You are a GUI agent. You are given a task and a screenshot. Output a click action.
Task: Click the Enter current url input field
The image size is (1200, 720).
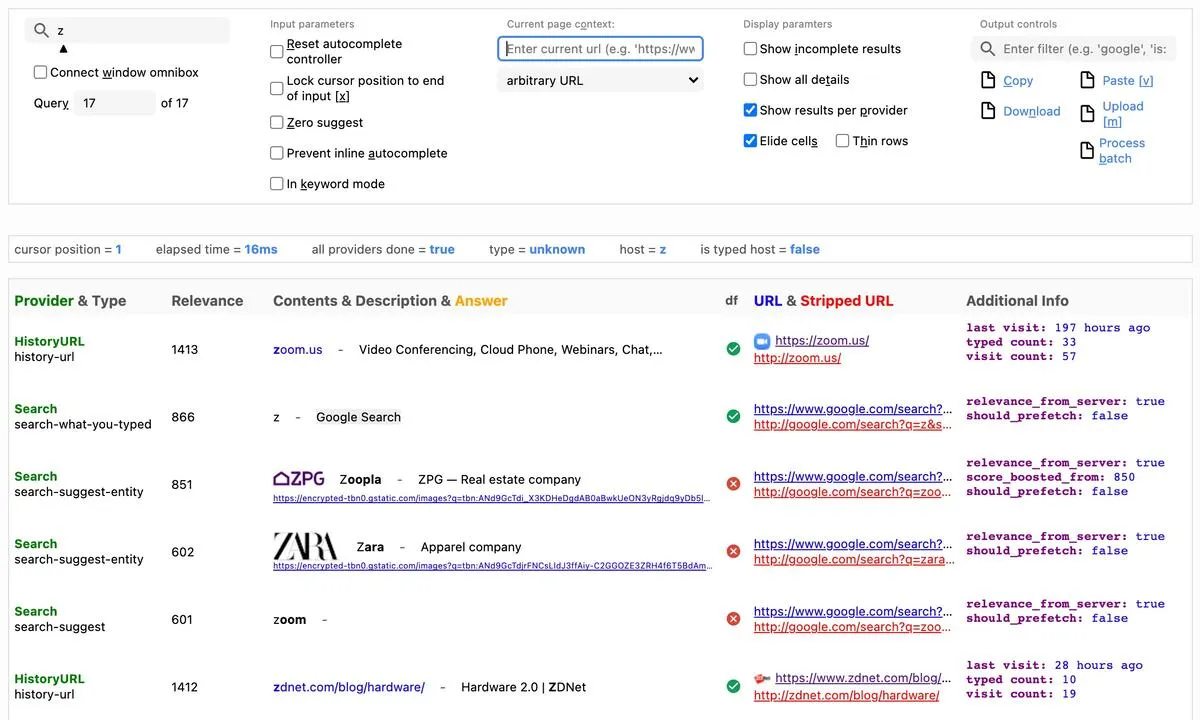click(x=600, y=49)
